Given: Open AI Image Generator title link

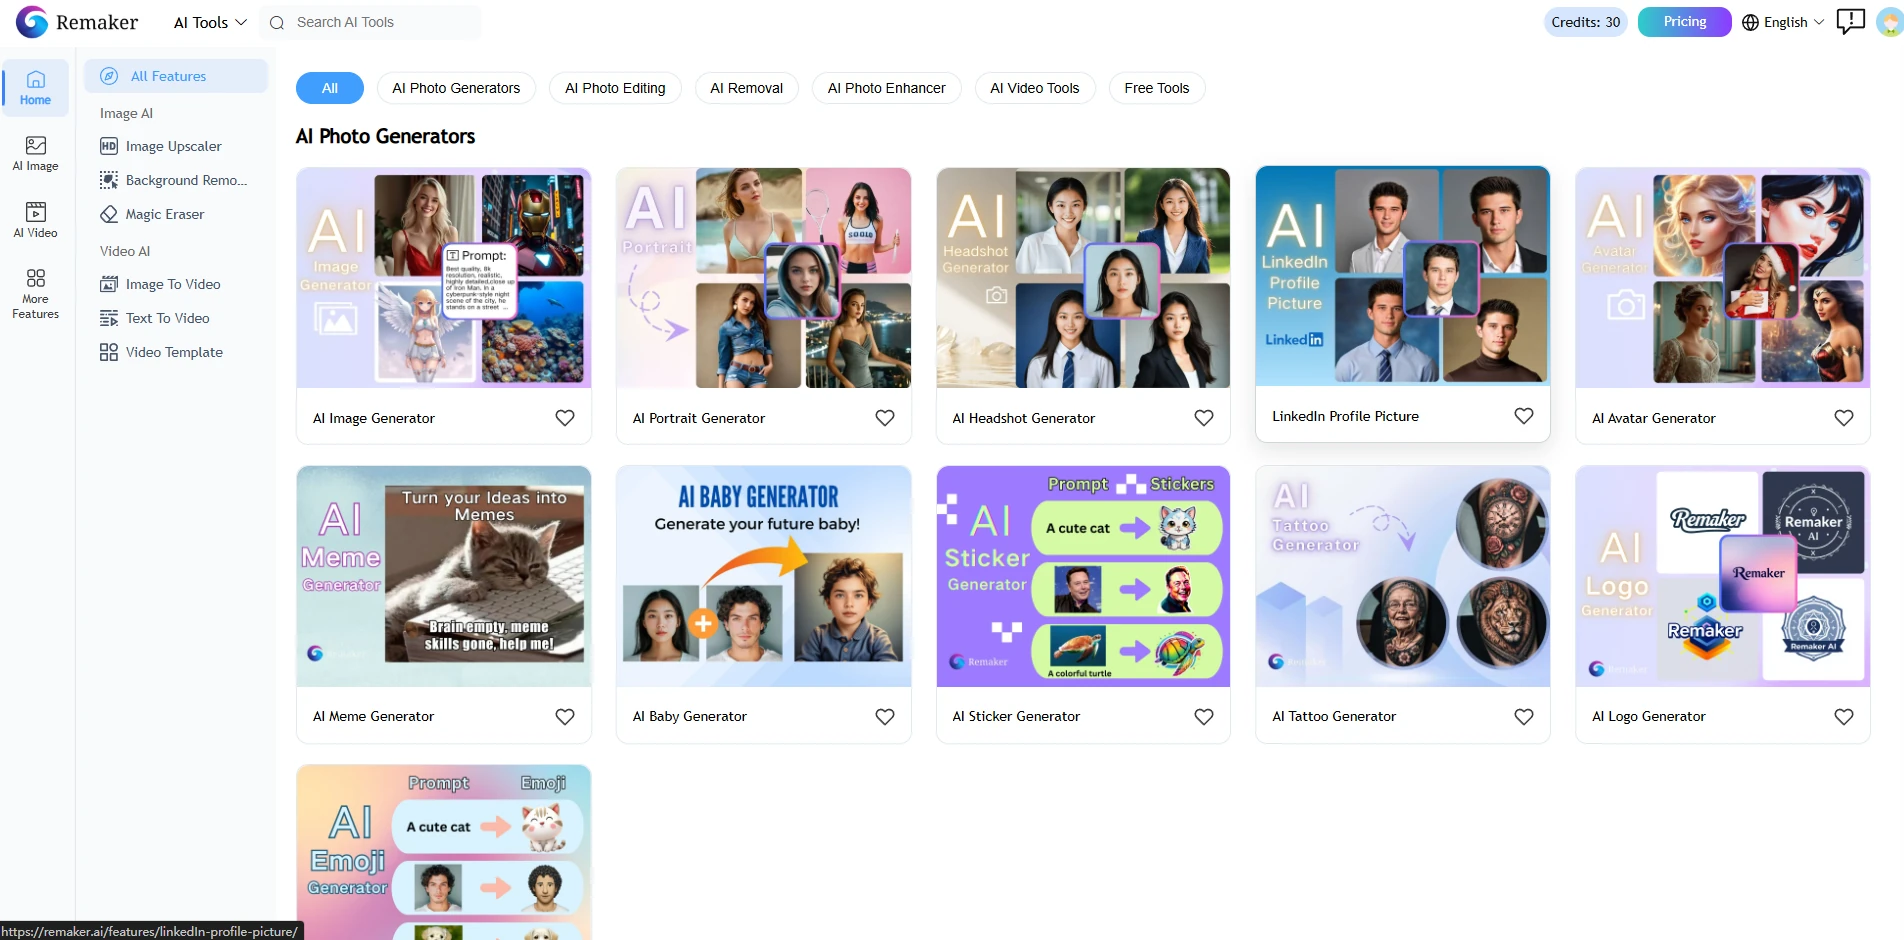Looking at the screenshot, I should click(374, 418).
